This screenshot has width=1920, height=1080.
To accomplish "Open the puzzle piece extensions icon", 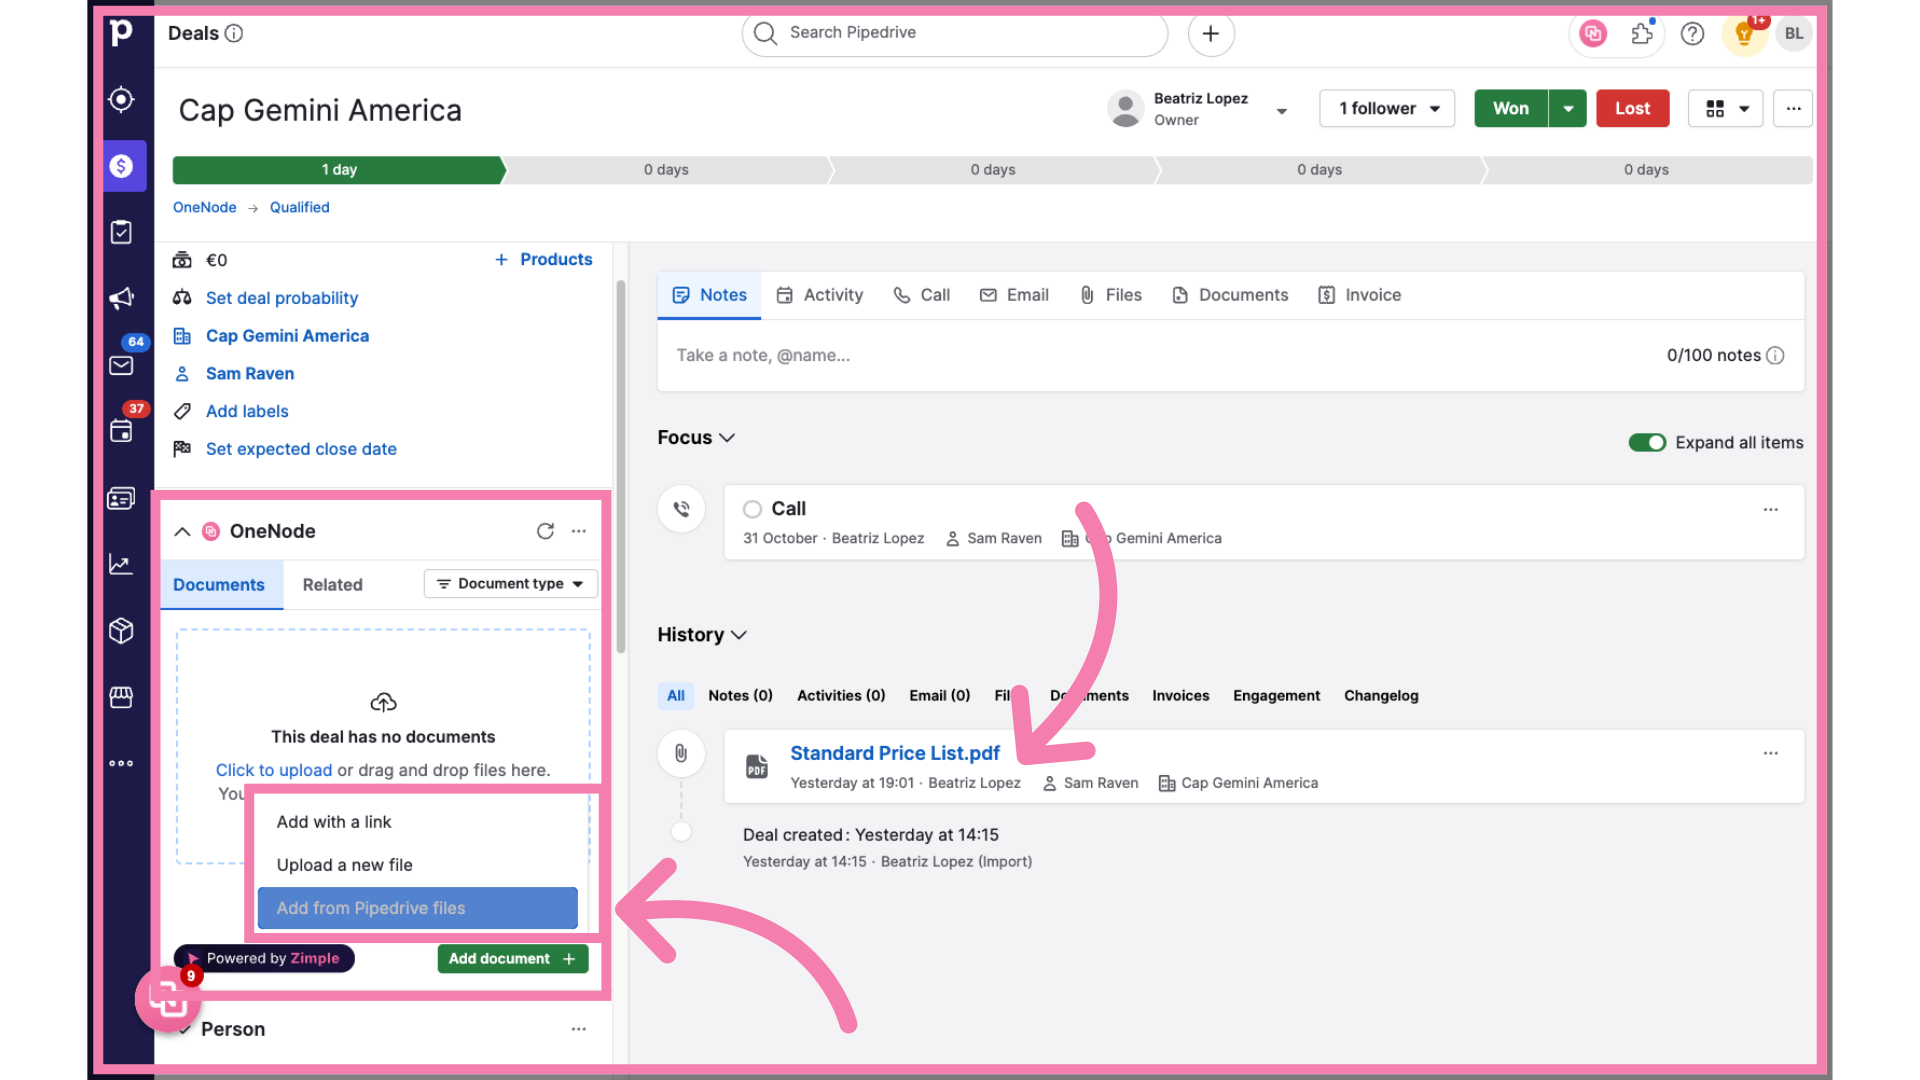I will point(1642,33).
